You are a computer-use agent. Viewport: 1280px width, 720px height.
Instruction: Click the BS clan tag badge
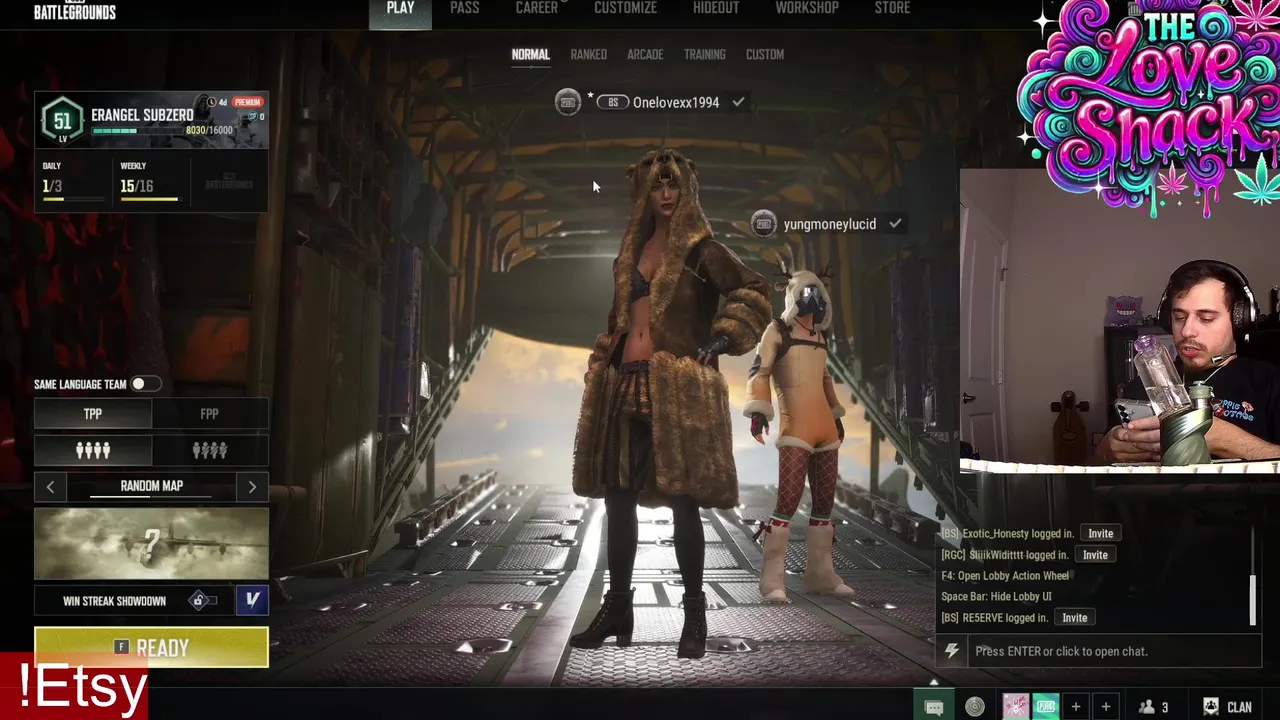coord(613,102)
